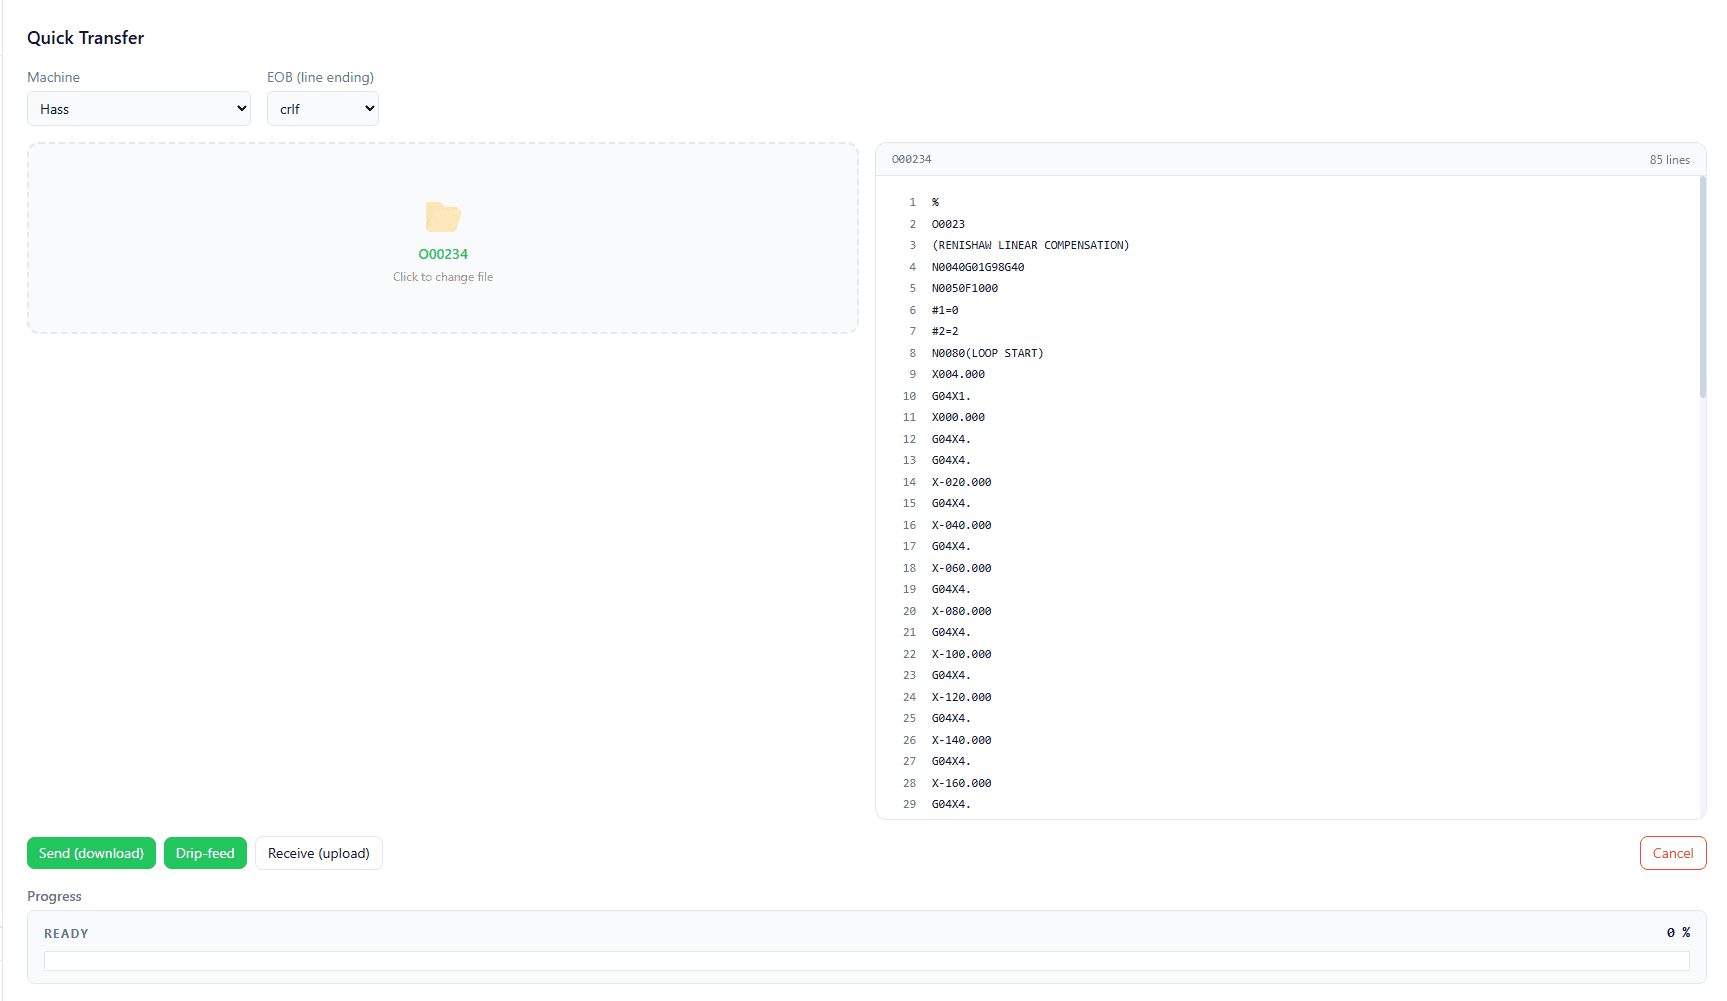
Task: Click Send (download) button
Action: (91, 853)
